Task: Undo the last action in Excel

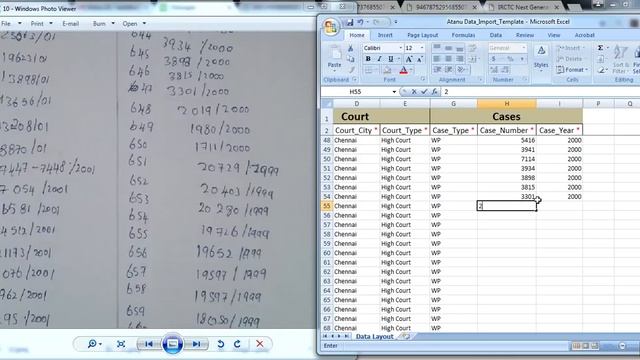Action: 360,22
